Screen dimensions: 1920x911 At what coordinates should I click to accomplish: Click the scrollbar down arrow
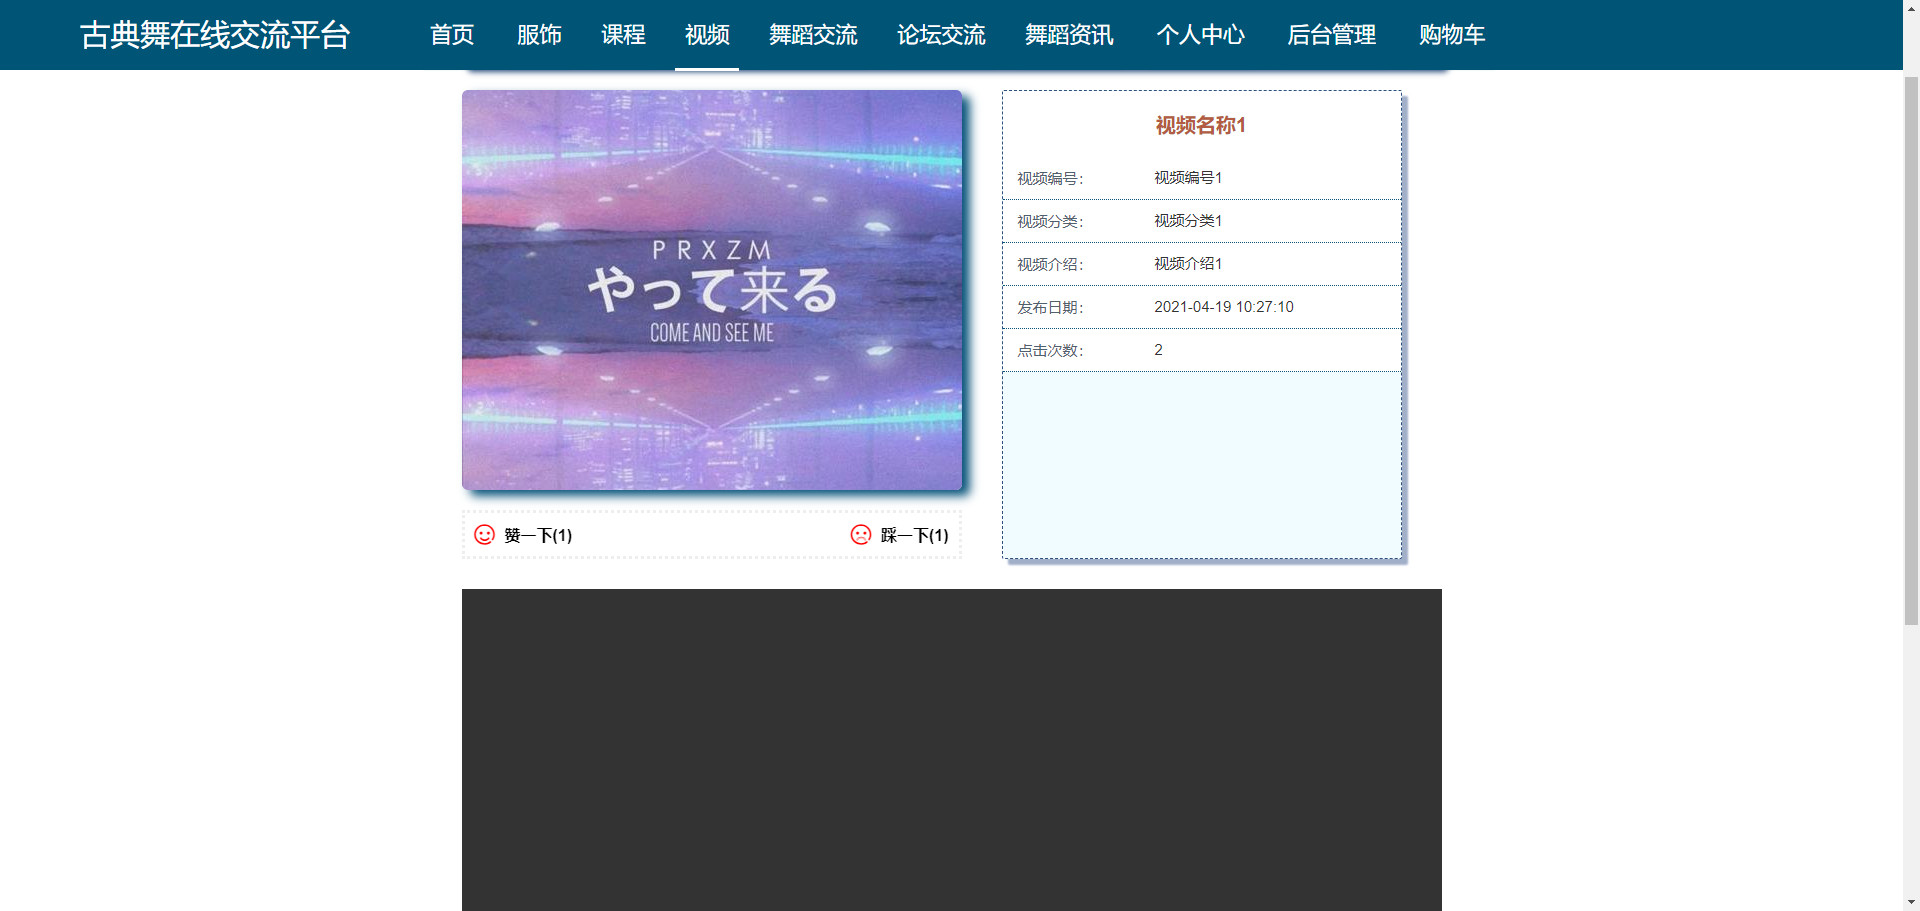[x=1911, y=902]
